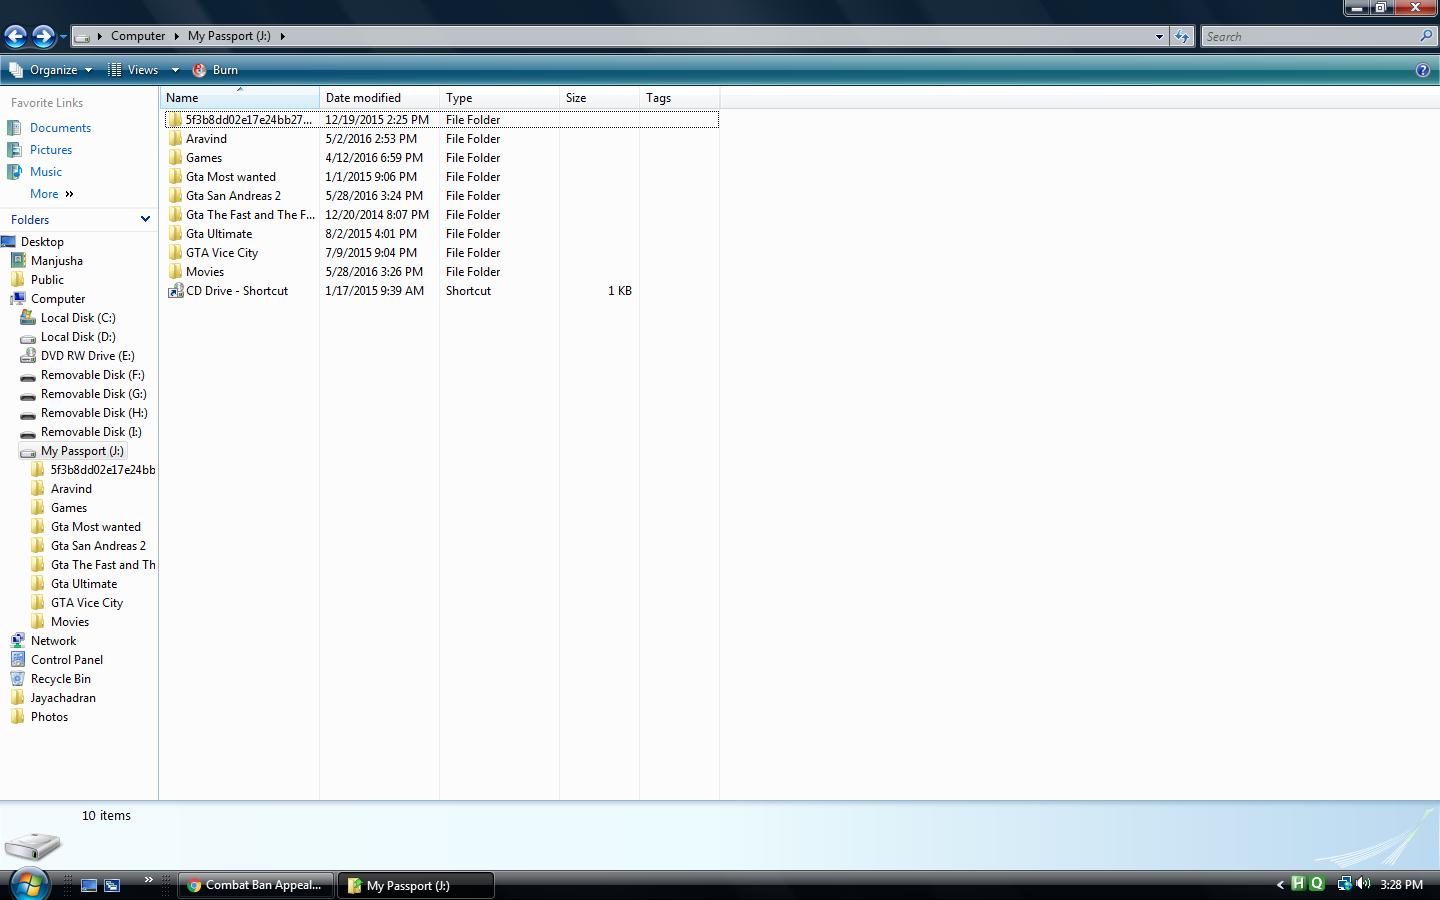Select Jayachadran folder in tree
Image resolution: width=1440 pixels, height=900 pixels.
point(63,698)
